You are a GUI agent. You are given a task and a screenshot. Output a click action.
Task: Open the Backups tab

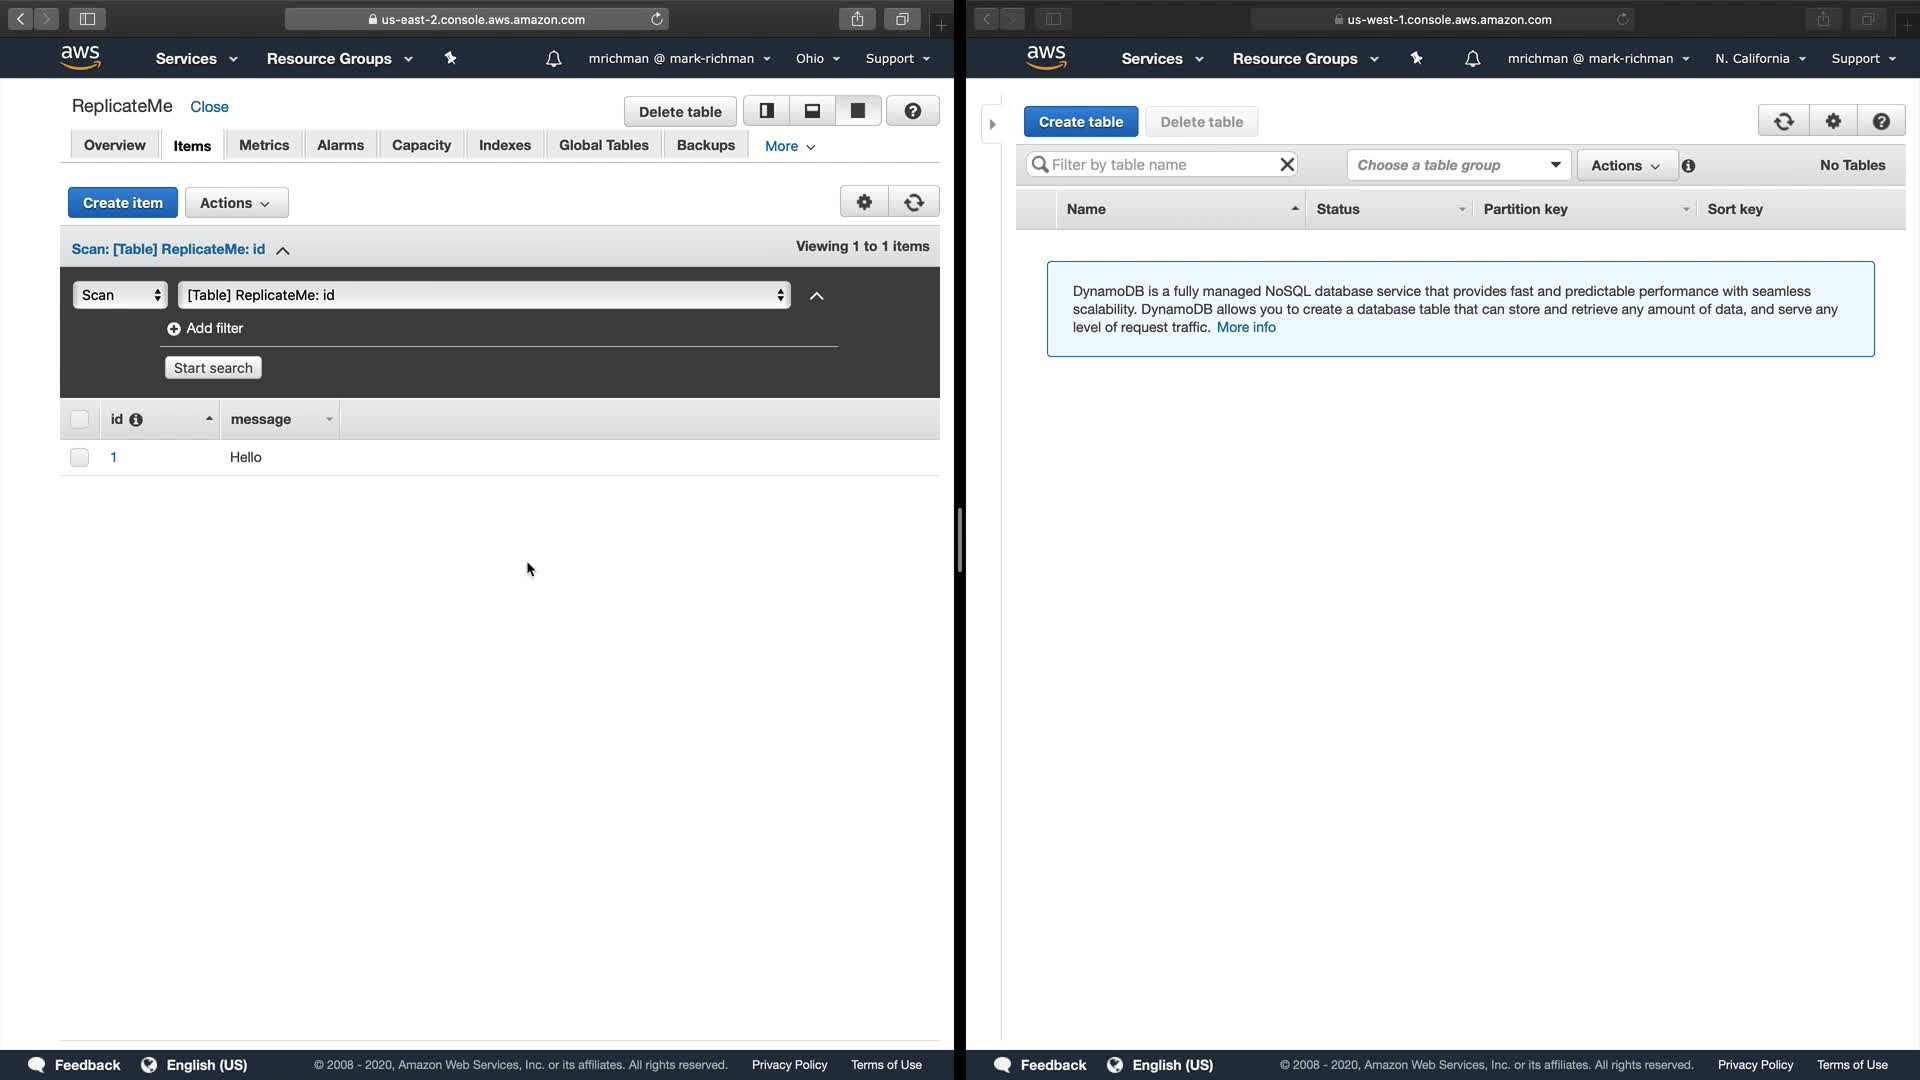point(705,146)
